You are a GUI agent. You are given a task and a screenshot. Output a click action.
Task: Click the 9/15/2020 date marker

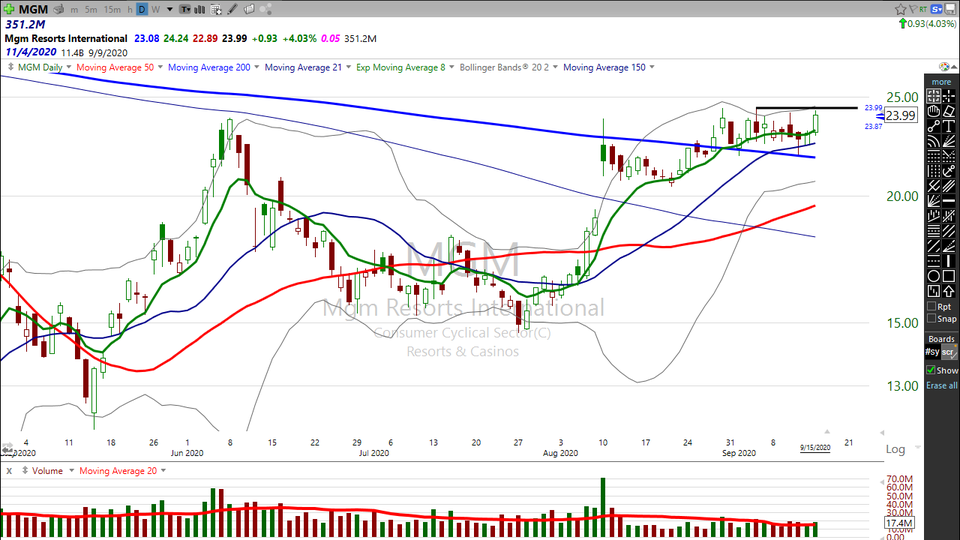coord(815,448)
